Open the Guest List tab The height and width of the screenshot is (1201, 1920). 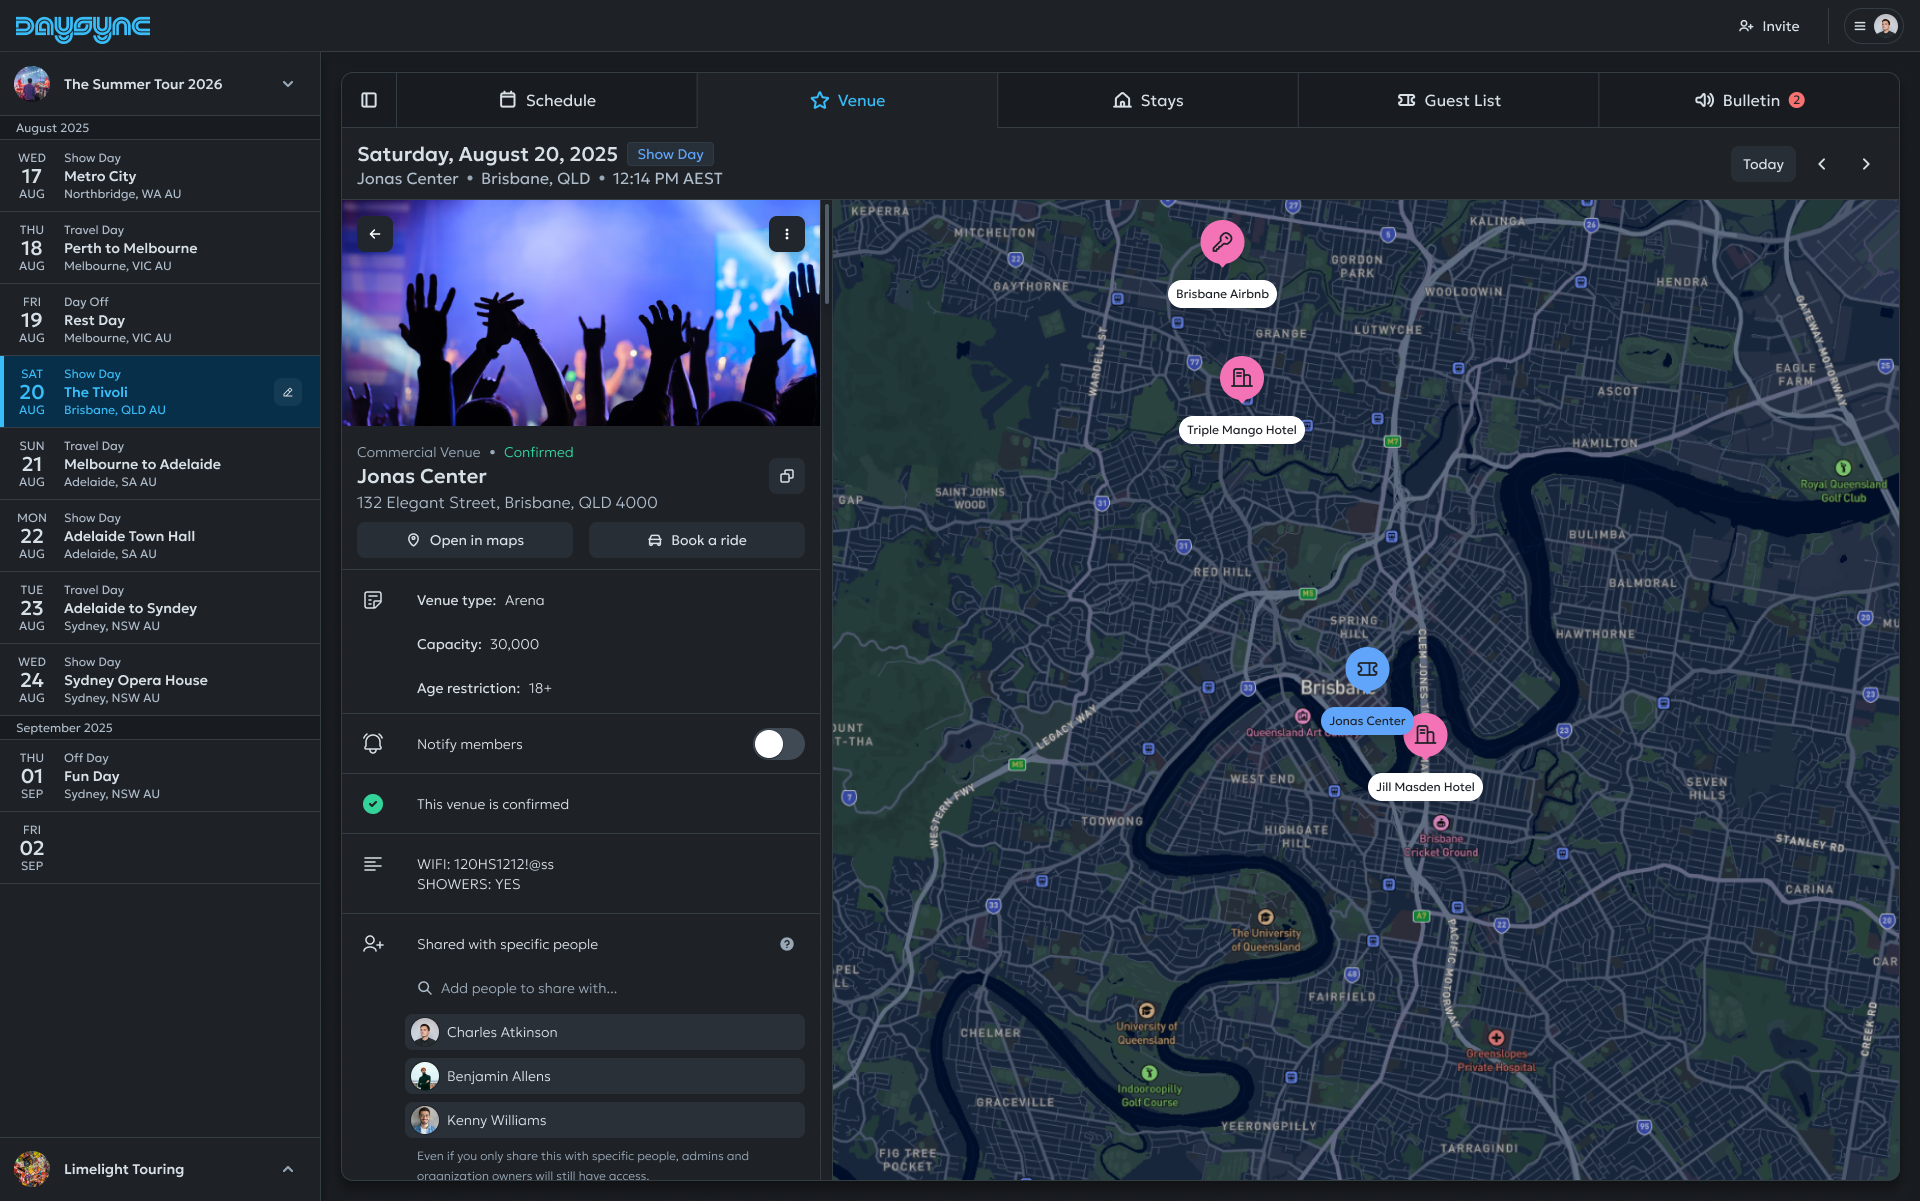(1447, 100)
